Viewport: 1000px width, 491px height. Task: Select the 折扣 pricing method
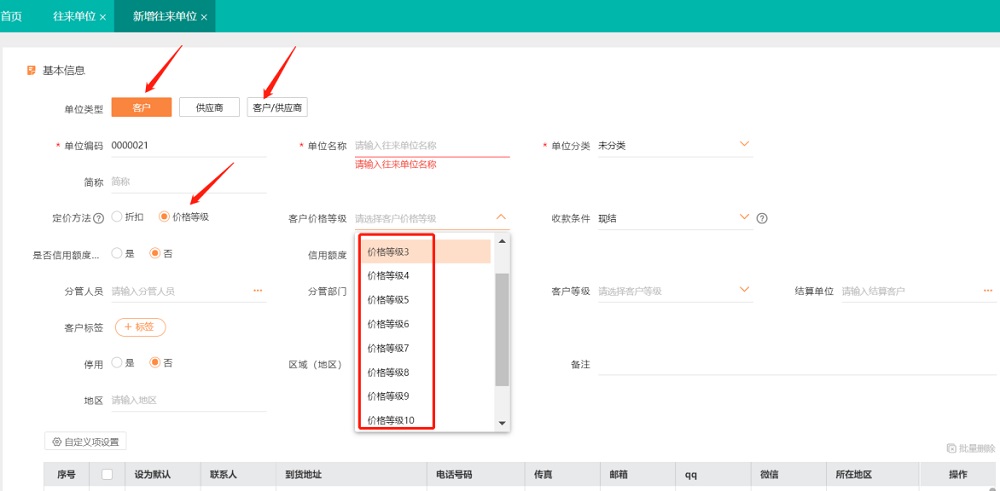117,217
